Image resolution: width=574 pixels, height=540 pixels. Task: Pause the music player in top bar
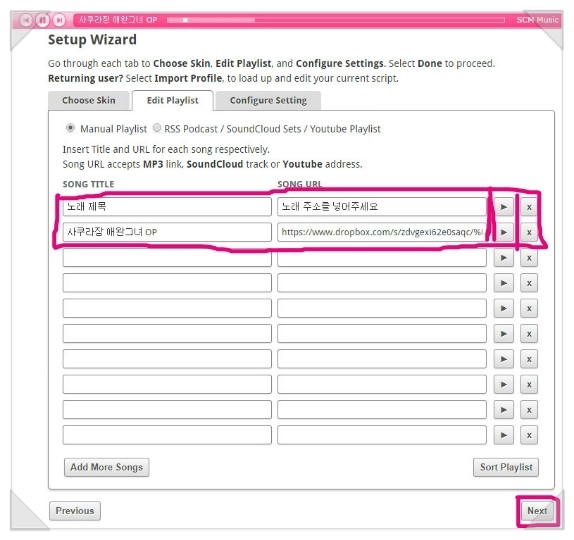(42, 20)
